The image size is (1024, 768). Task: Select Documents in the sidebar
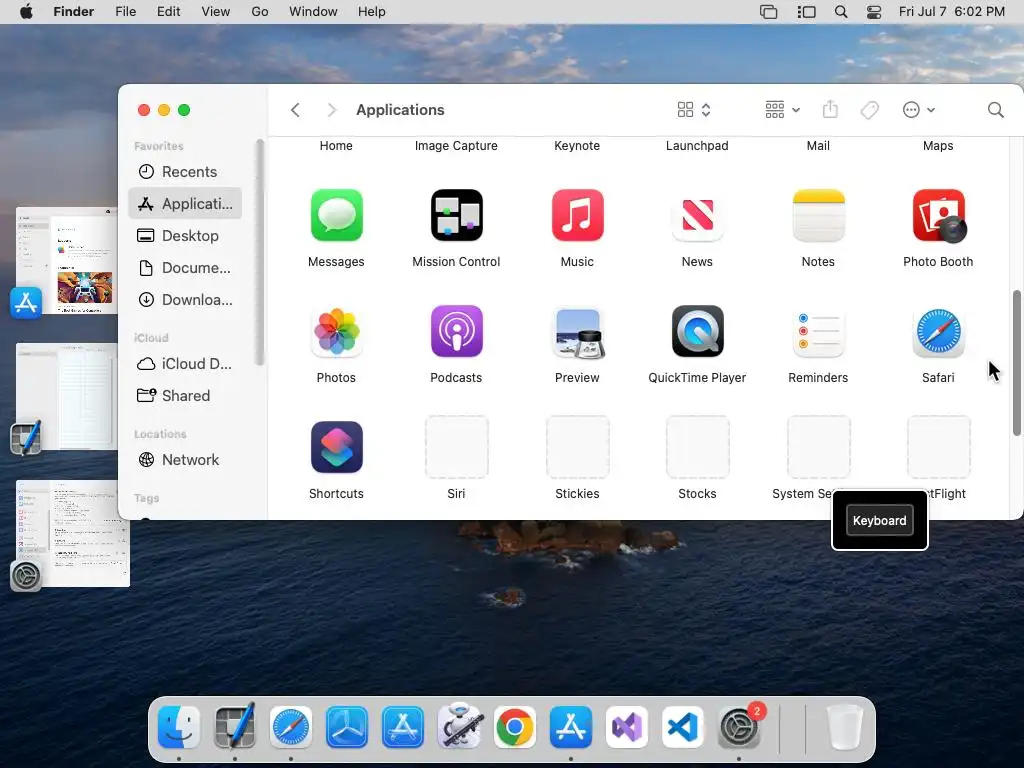(x=185, y=268)
